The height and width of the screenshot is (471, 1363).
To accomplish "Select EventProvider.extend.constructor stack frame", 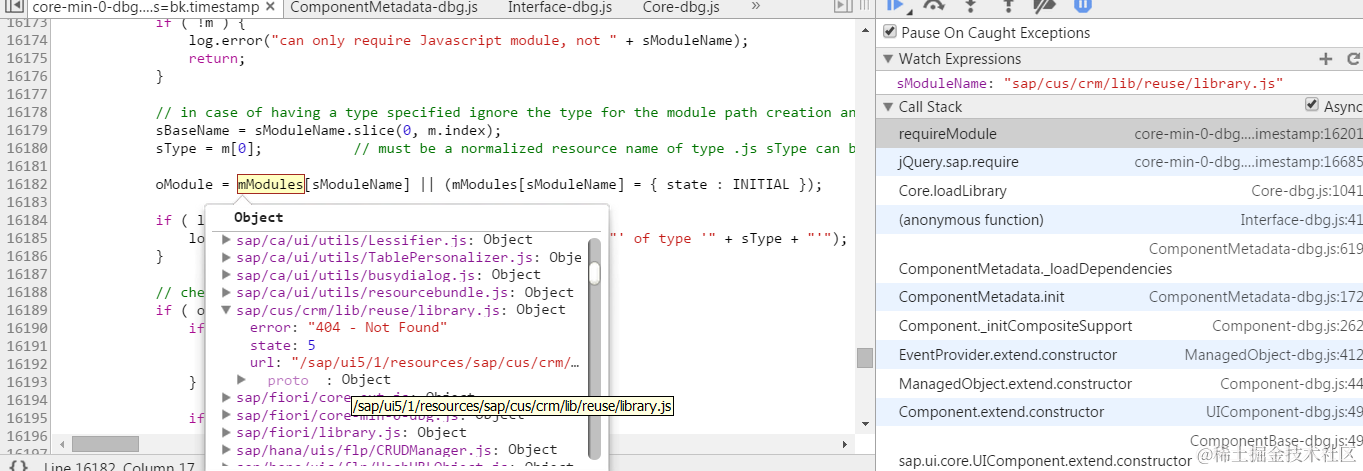I will [x=1119, y=355].
